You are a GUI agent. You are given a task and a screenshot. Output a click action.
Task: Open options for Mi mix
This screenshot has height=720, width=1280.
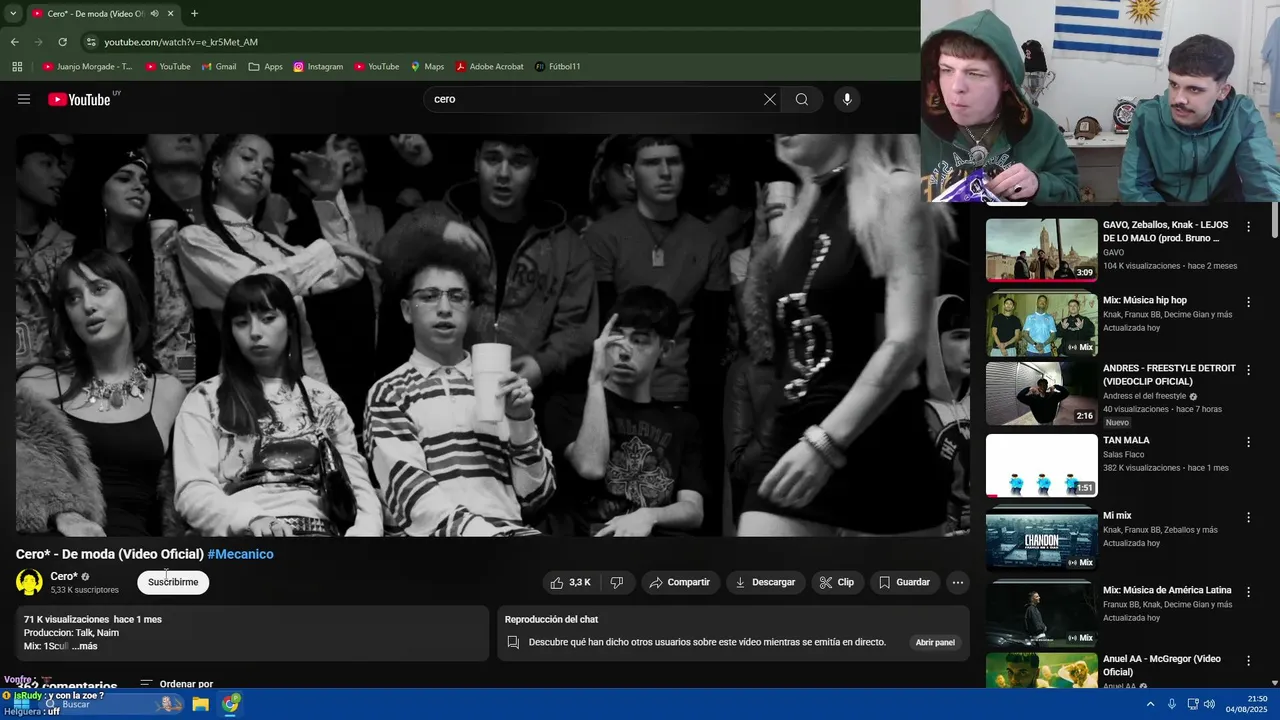pos(1248,517)
